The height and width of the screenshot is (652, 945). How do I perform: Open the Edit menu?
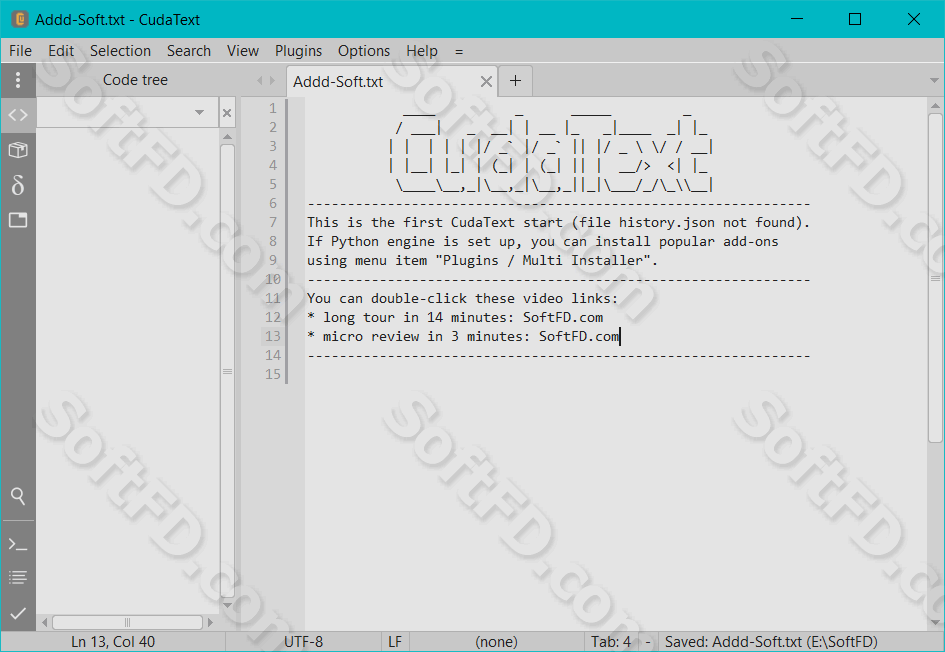pyautogui.click(x=61, y=51)
